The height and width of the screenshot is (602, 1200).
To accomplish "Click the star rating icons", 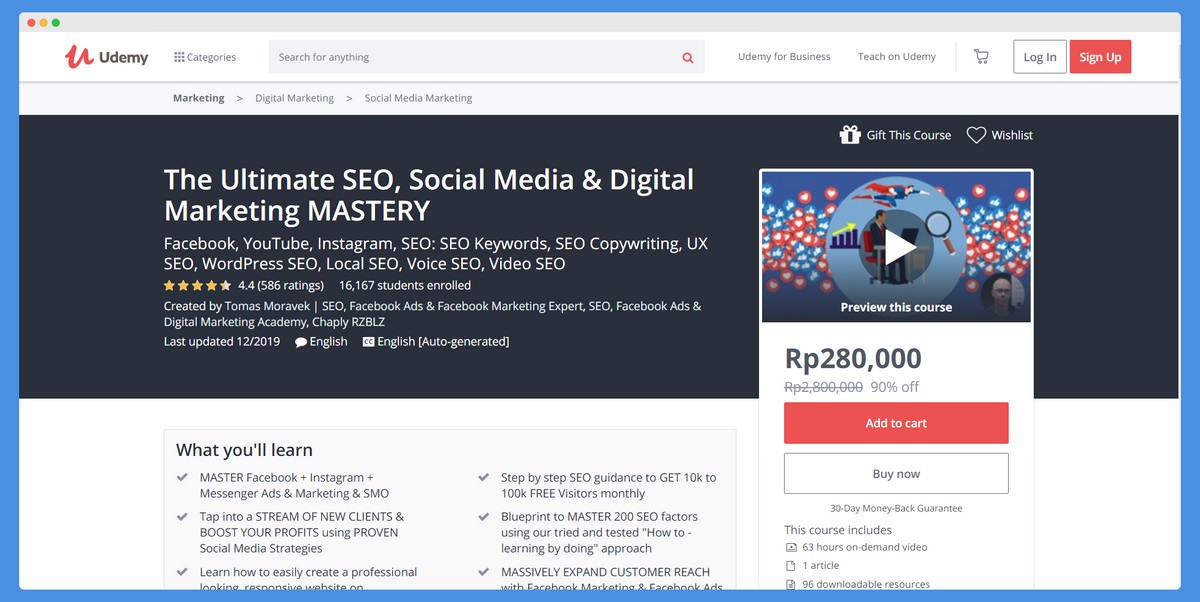I will [197, 285].
